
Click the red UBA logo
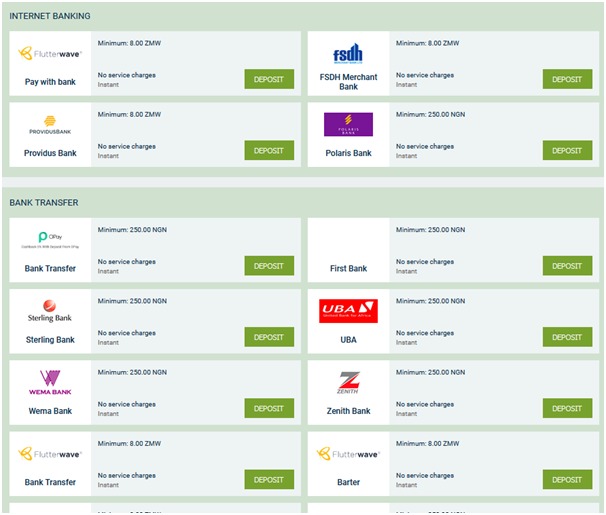pyautogui.click(x=348, y=311)
